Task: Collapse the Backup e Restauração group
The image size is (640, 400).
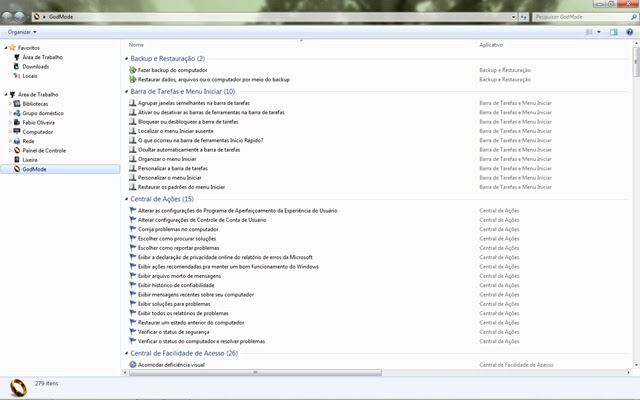Action: (127, 59)
